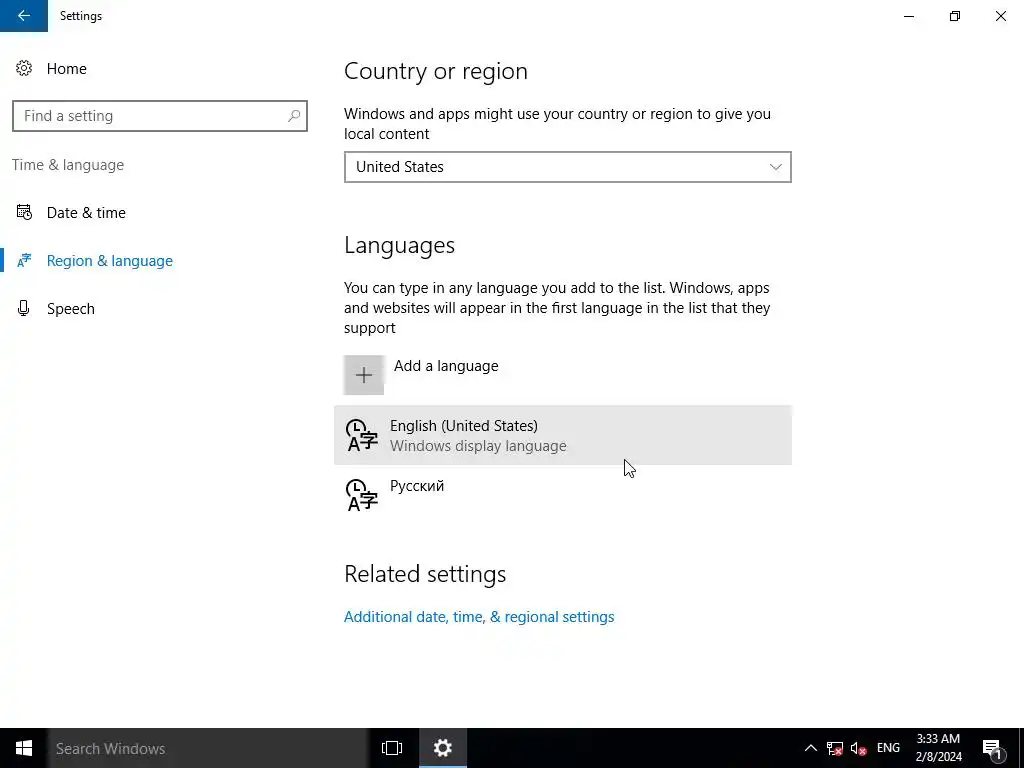Click the Languages heading
This screenshot has width=1024, height=768.
click(x=399, y=246)
